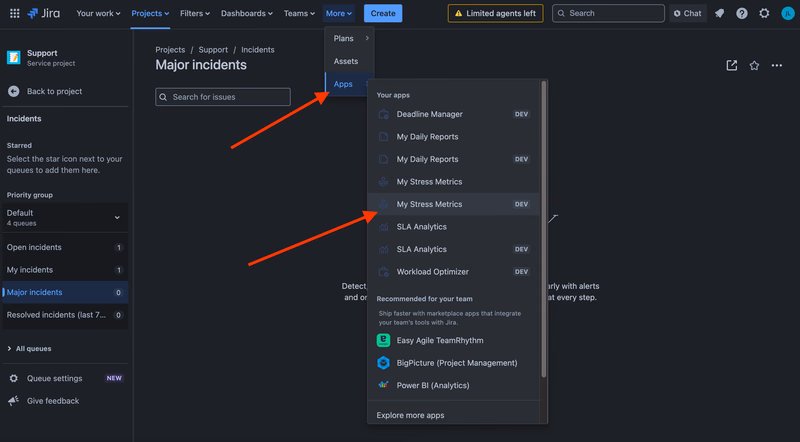Expand the Filters dropdown

(194, 13)
